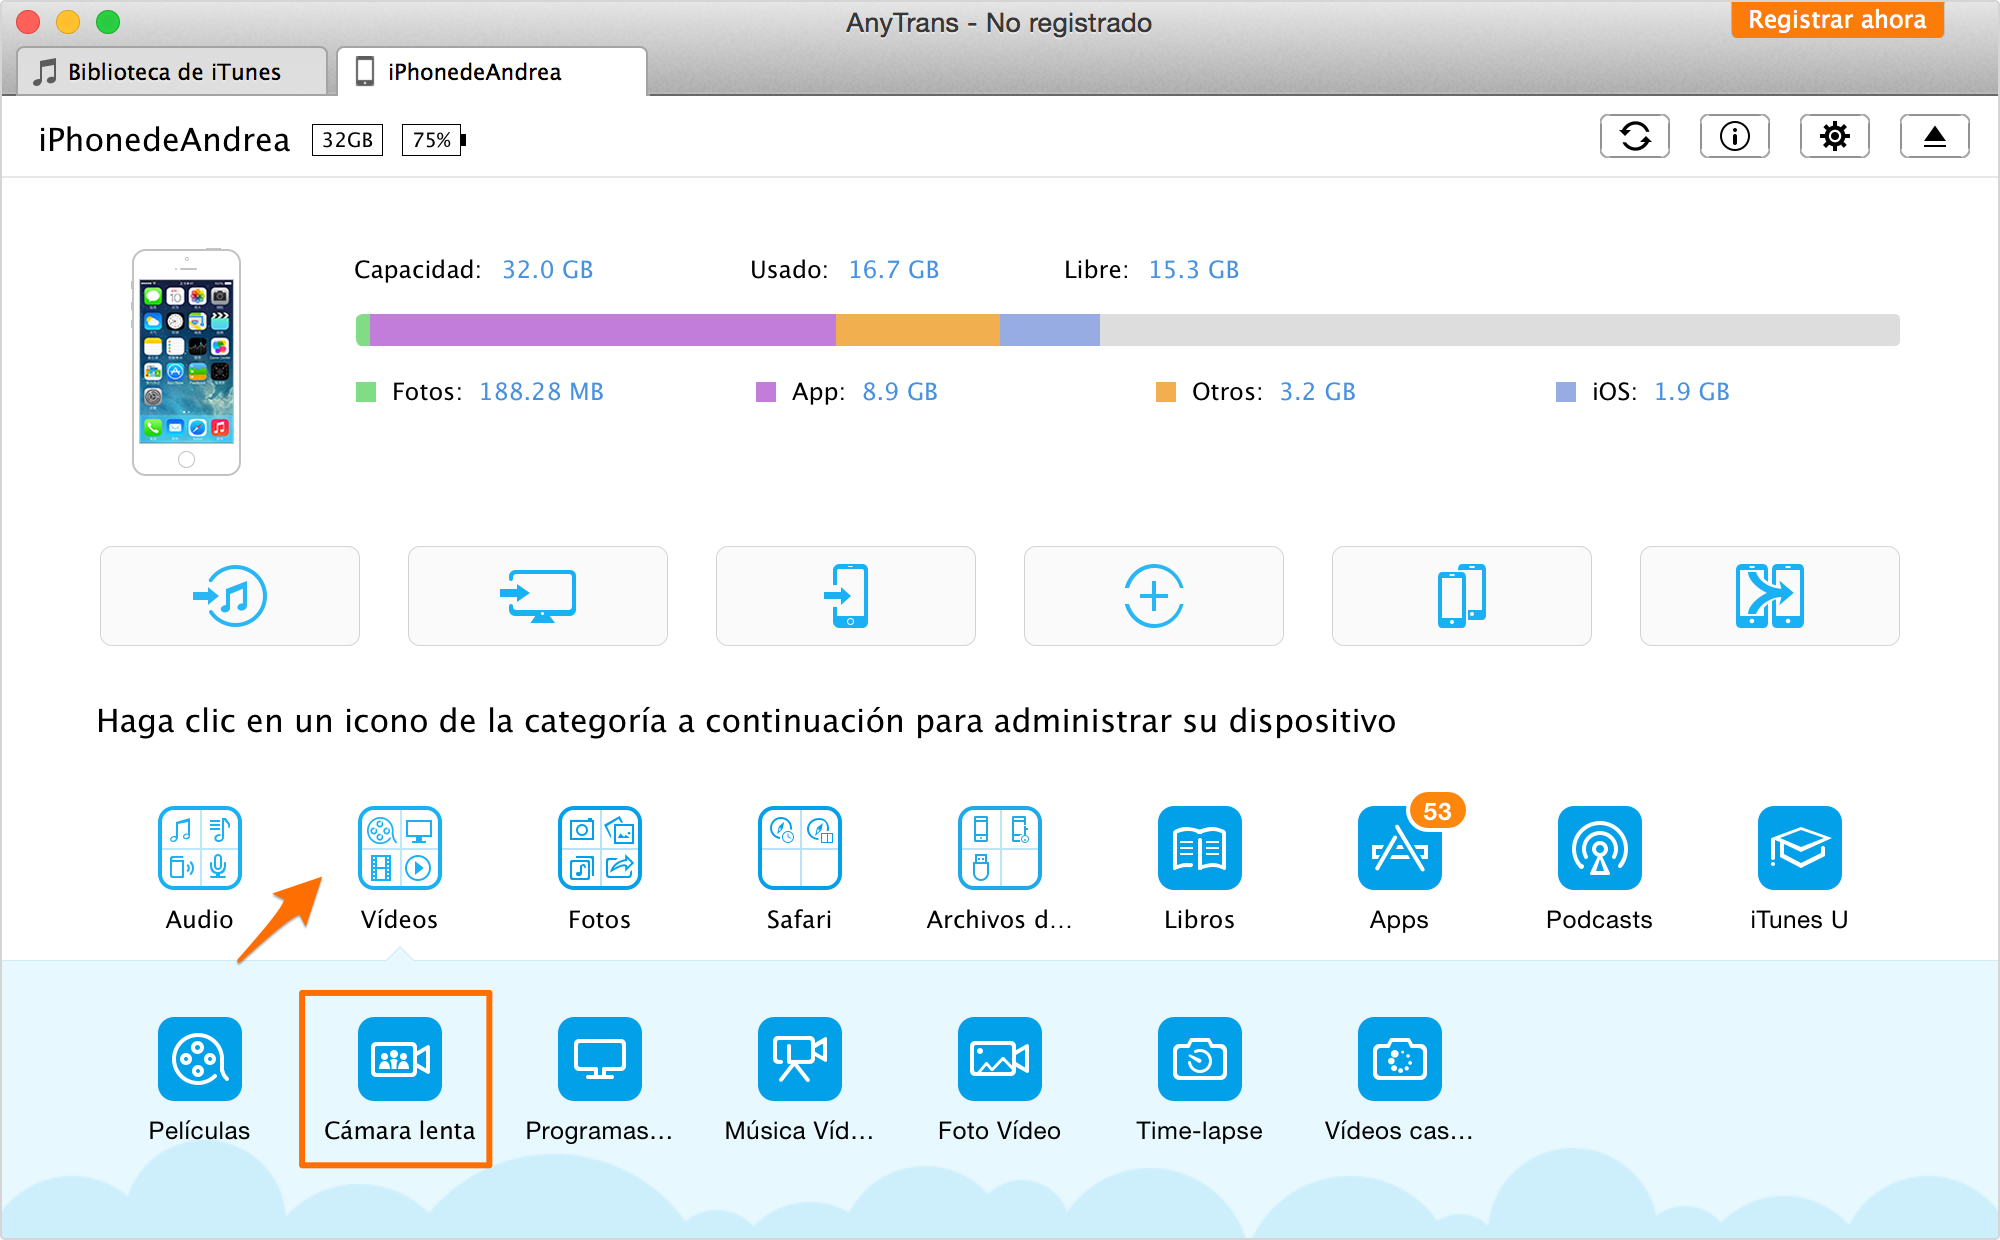This screenshot has height=1240, width=2000.
Task: Click the 75% battery indicator
Action: [433, 140]
